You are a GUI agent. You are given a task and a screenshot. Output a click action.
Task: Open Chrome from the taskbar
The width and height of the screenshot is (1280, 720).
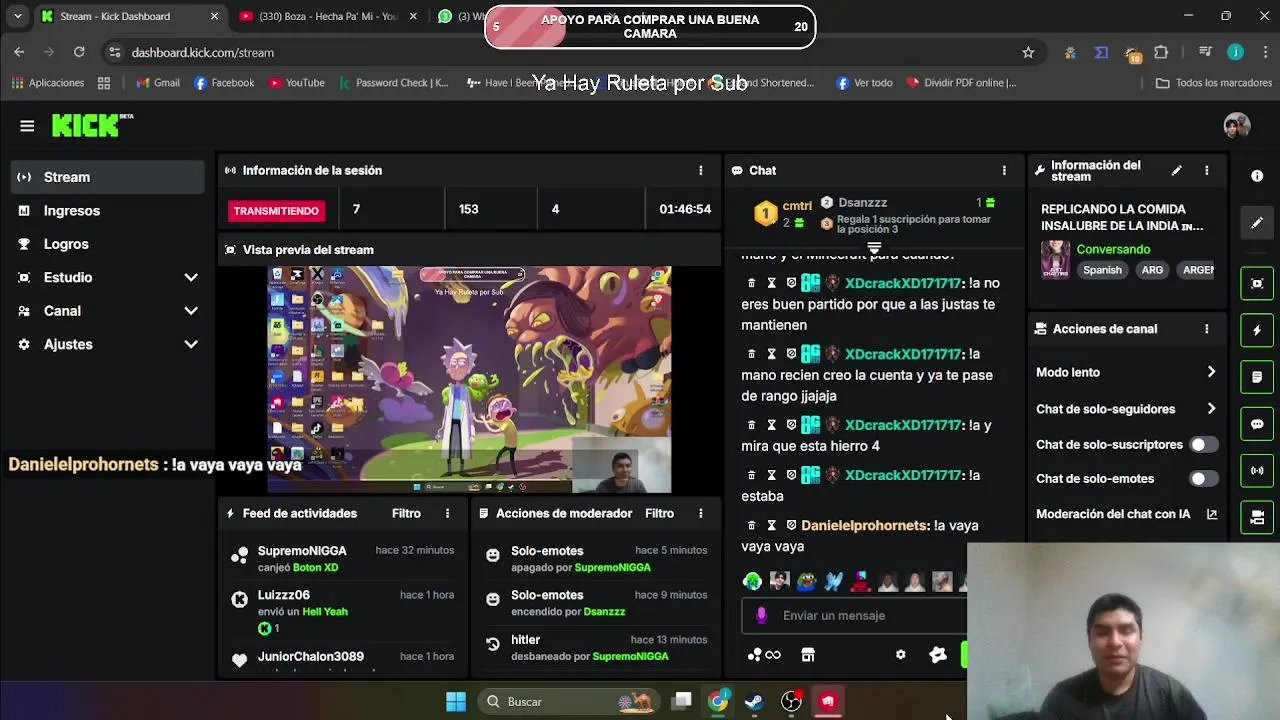(x=718, y=702)
